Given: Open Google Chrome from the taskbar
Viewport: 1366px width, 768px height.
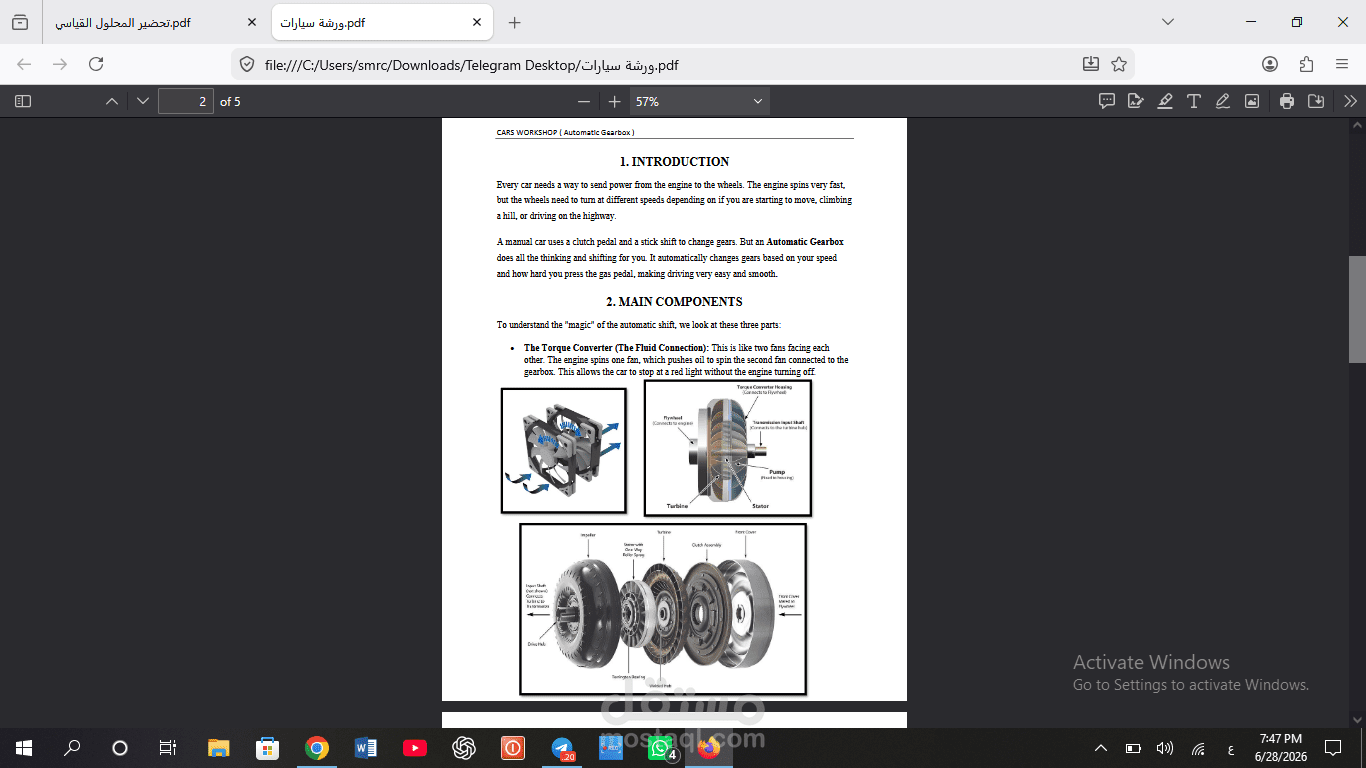Looking at the screenshot, I should coord(317,748).
